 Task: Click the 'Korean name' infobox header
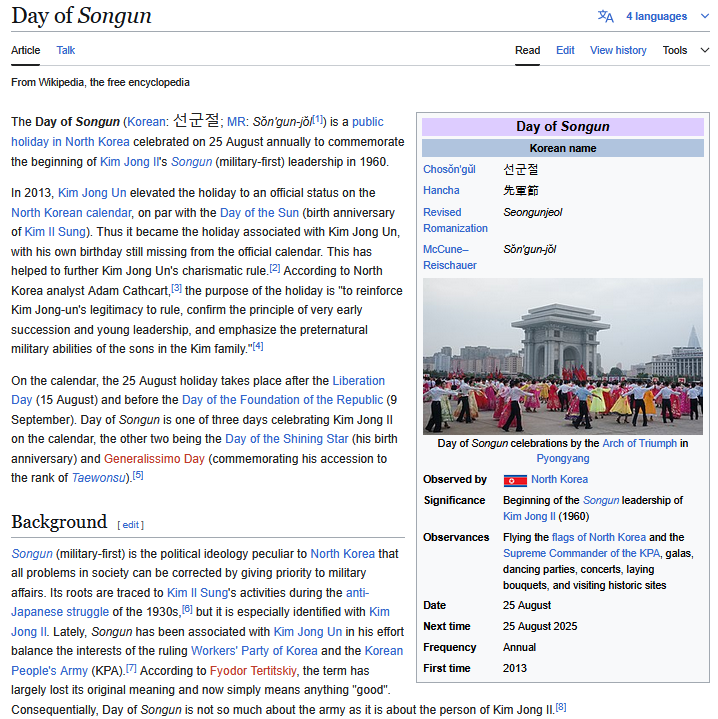tap(563, 148)
